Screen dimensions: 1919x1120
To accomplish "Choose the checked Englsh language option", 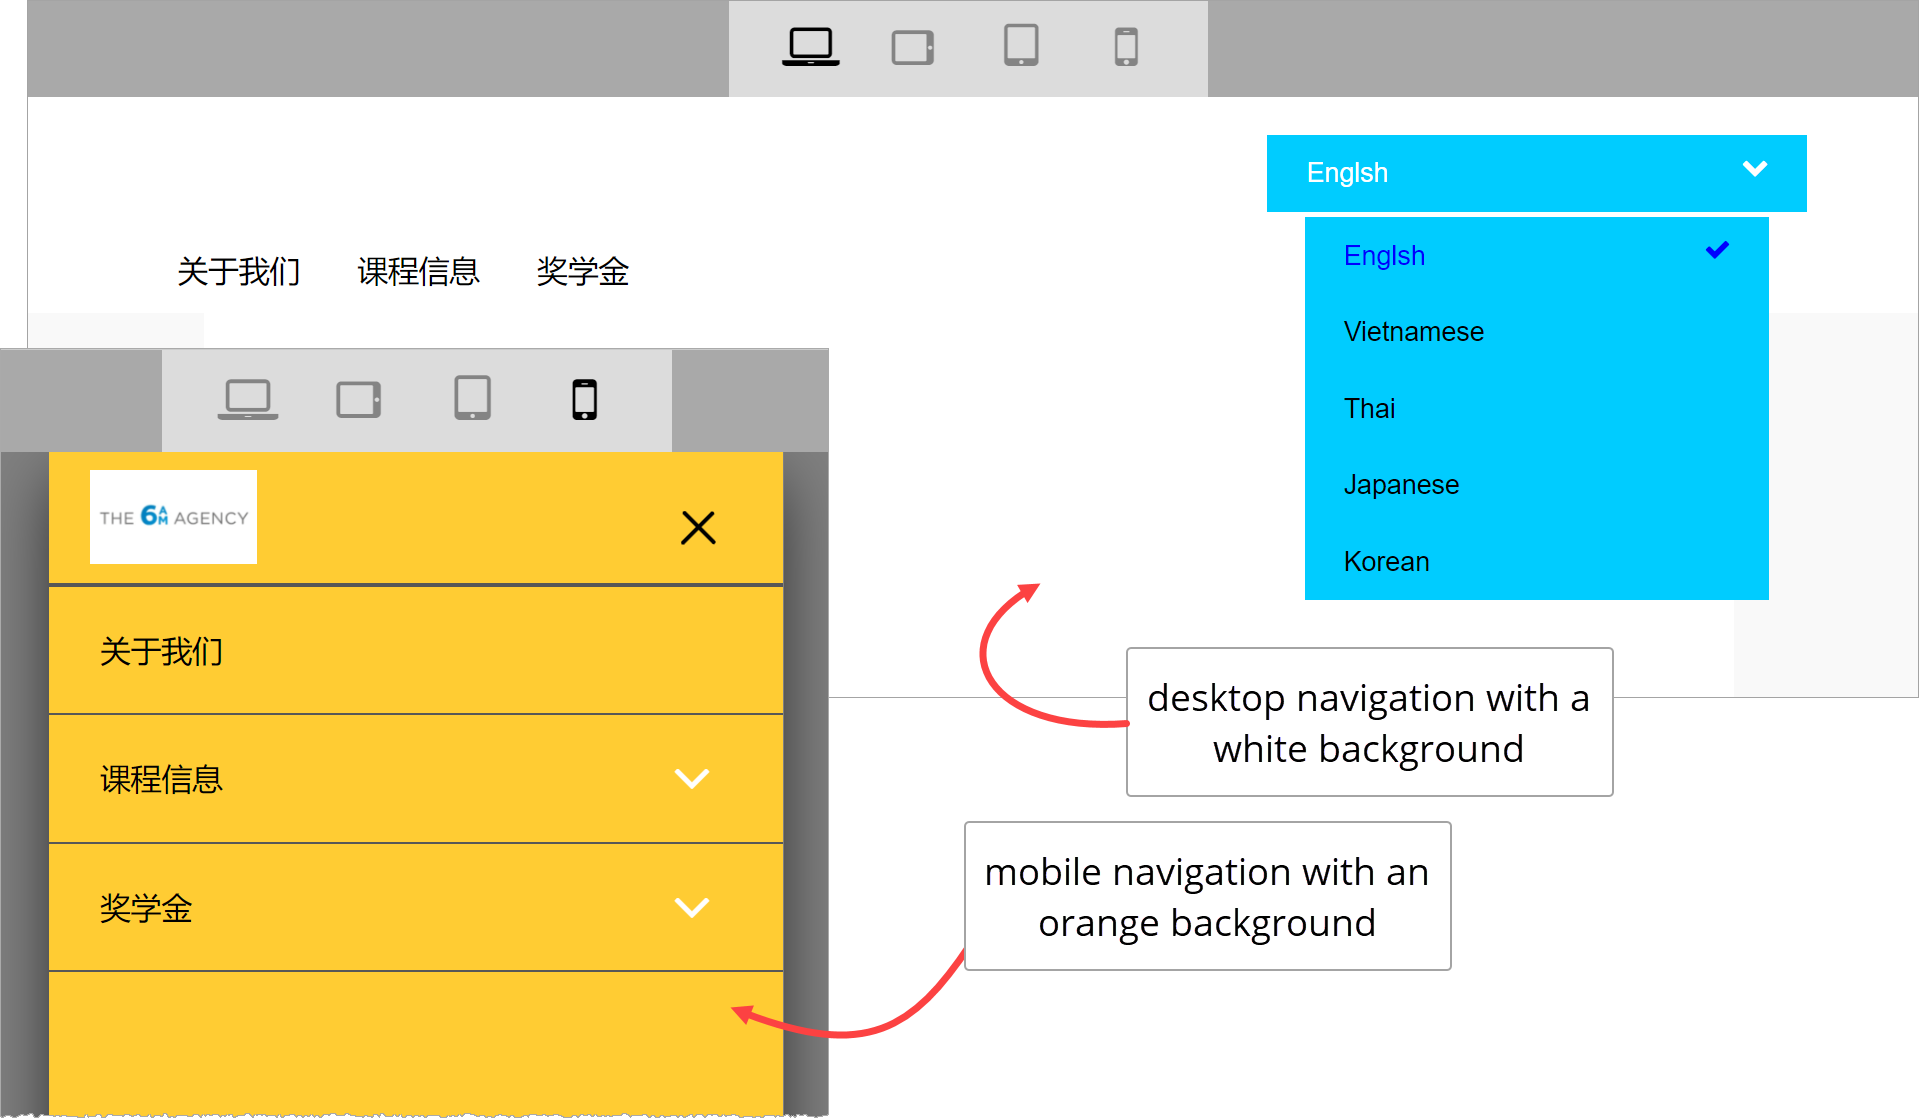I will (x=1385, y=256).
